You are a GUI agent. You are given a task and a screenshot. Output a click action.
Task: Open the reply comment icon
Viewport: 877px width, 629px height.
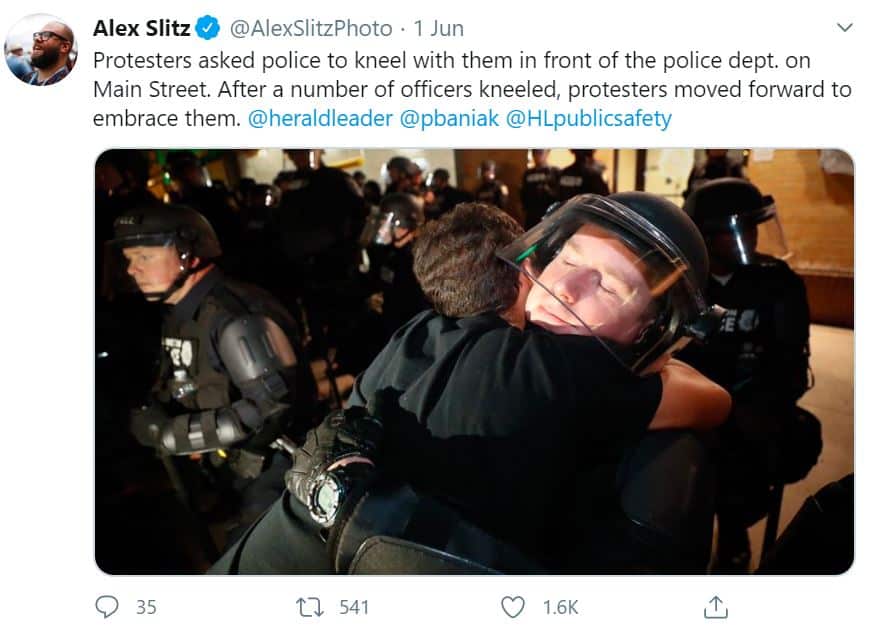107,607
